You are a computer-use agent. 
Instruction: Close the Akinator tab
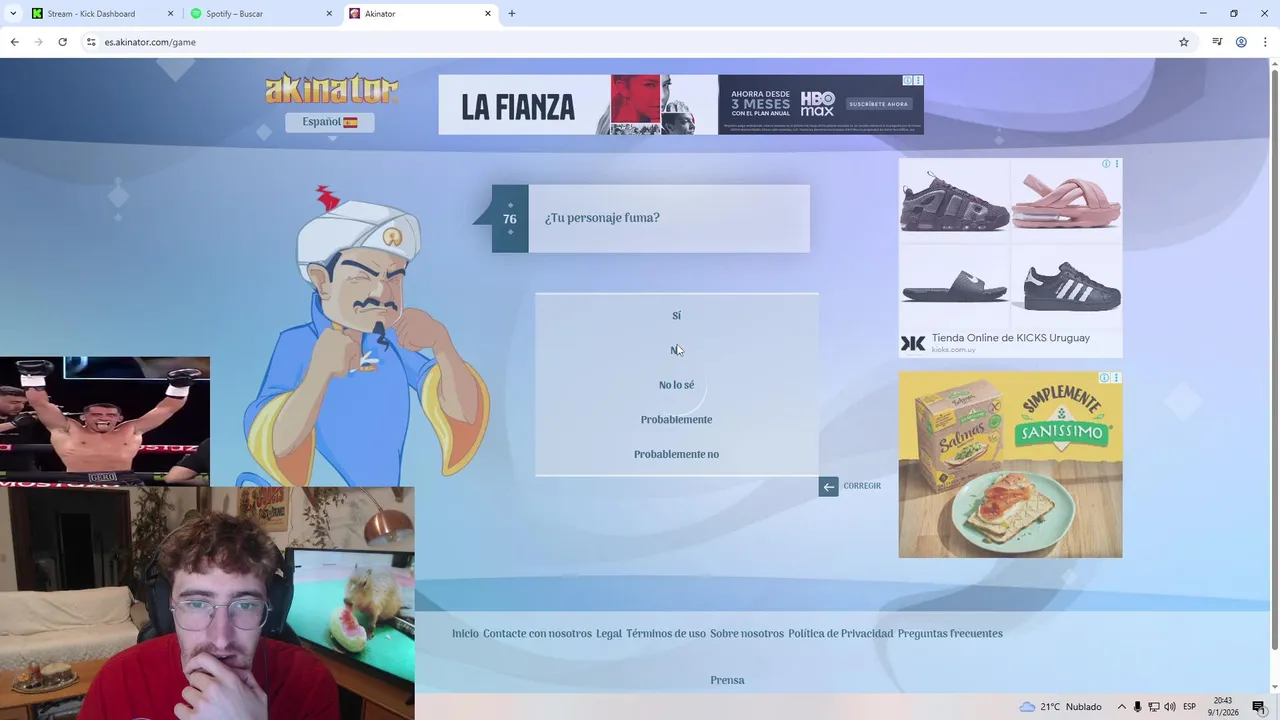point(488,14)
